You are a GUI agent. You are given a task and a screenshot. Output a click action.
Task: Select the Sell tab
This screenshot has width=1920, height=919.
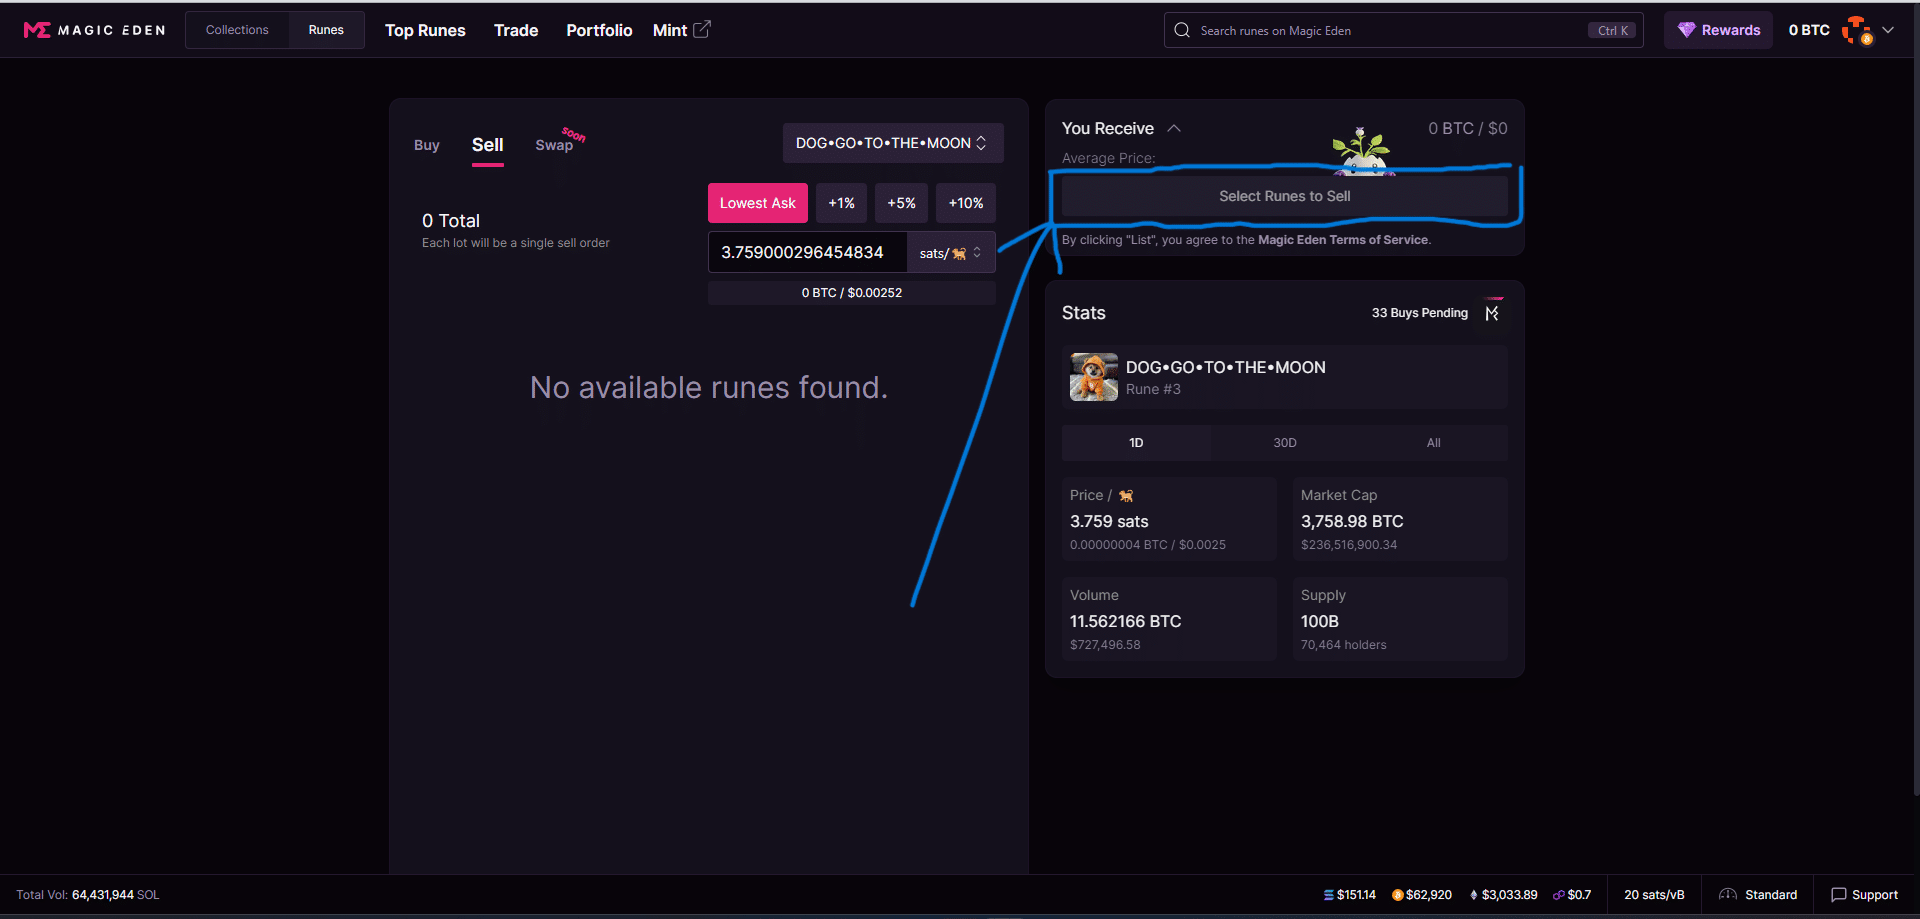[x=487, y=145]
